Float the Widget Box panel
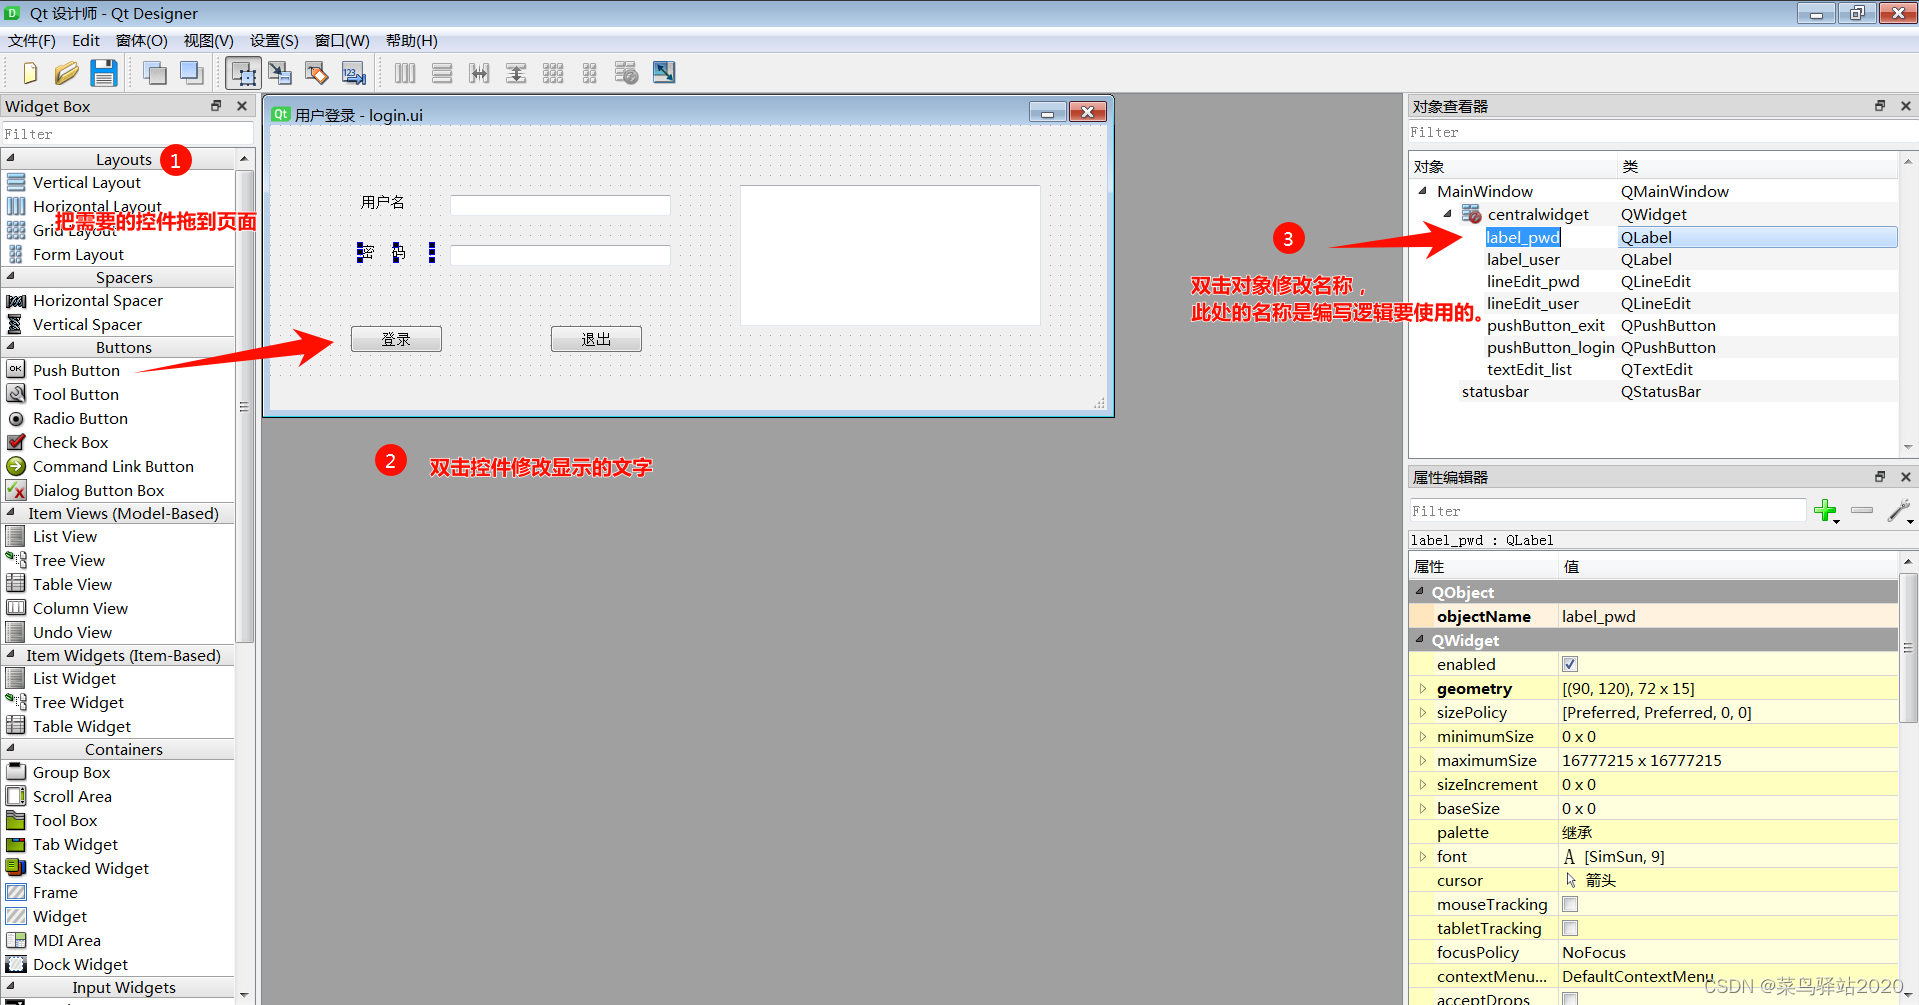 coord(216,106)
